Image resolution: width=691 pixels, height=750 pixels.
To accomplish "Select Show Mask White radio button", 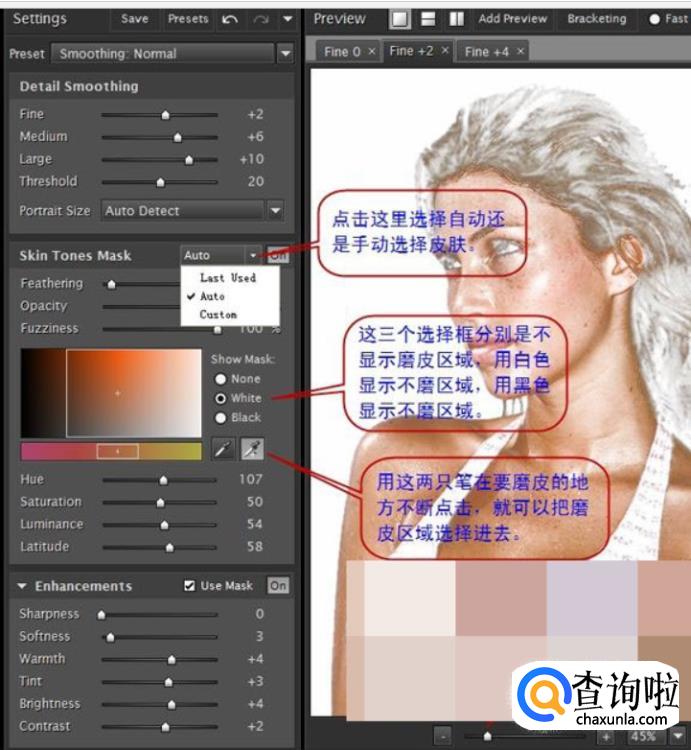I will (x=220, y=398).
